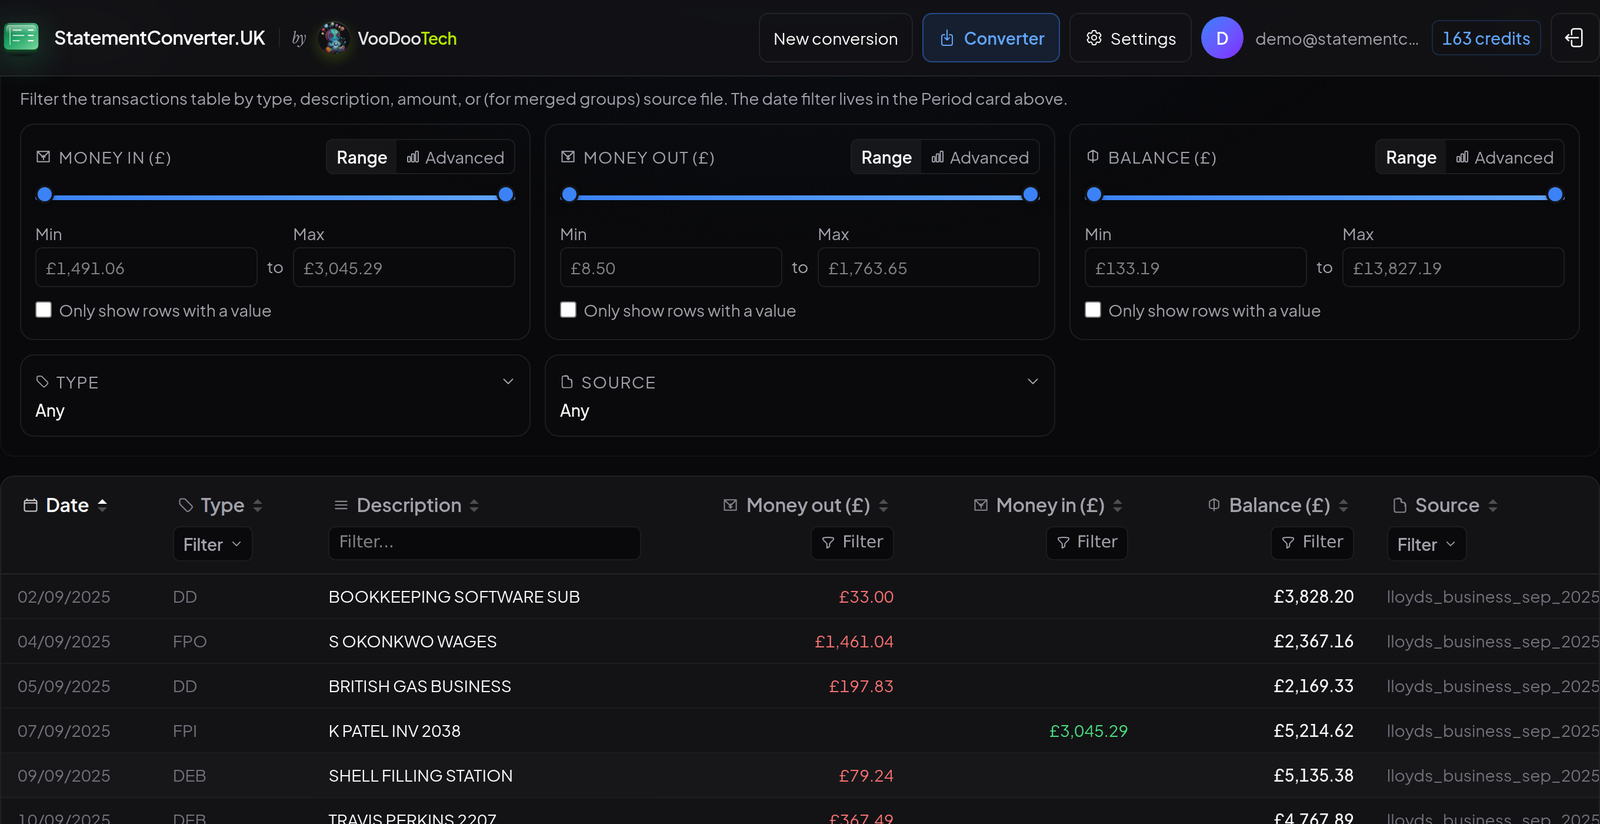Open Balance column Filter
The height and width of the screenshot is (824, 1600).
tap(1313, 542)
